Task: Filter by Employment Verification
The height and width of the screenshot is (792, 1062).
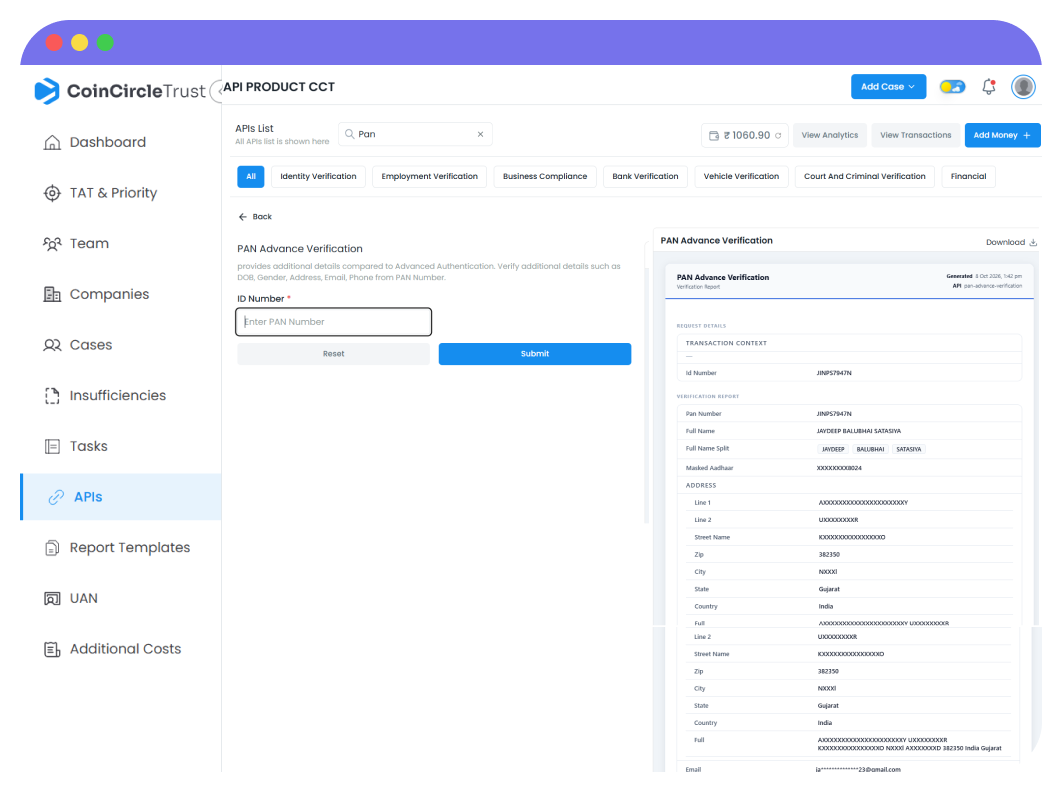Action: (429, 177)
